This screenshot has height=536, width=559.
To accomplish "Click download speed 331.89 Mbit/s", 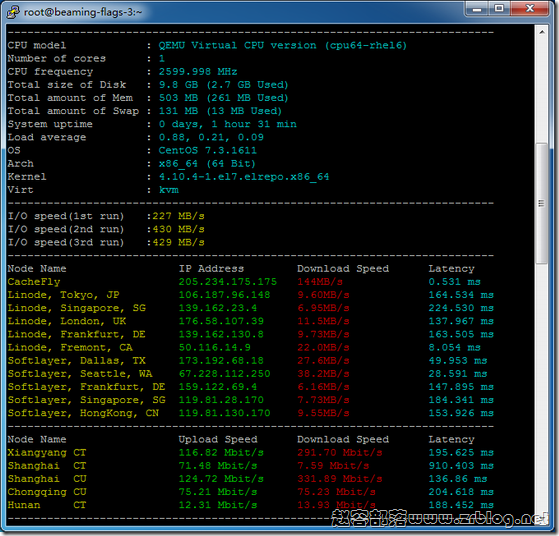I will (340, 479).
